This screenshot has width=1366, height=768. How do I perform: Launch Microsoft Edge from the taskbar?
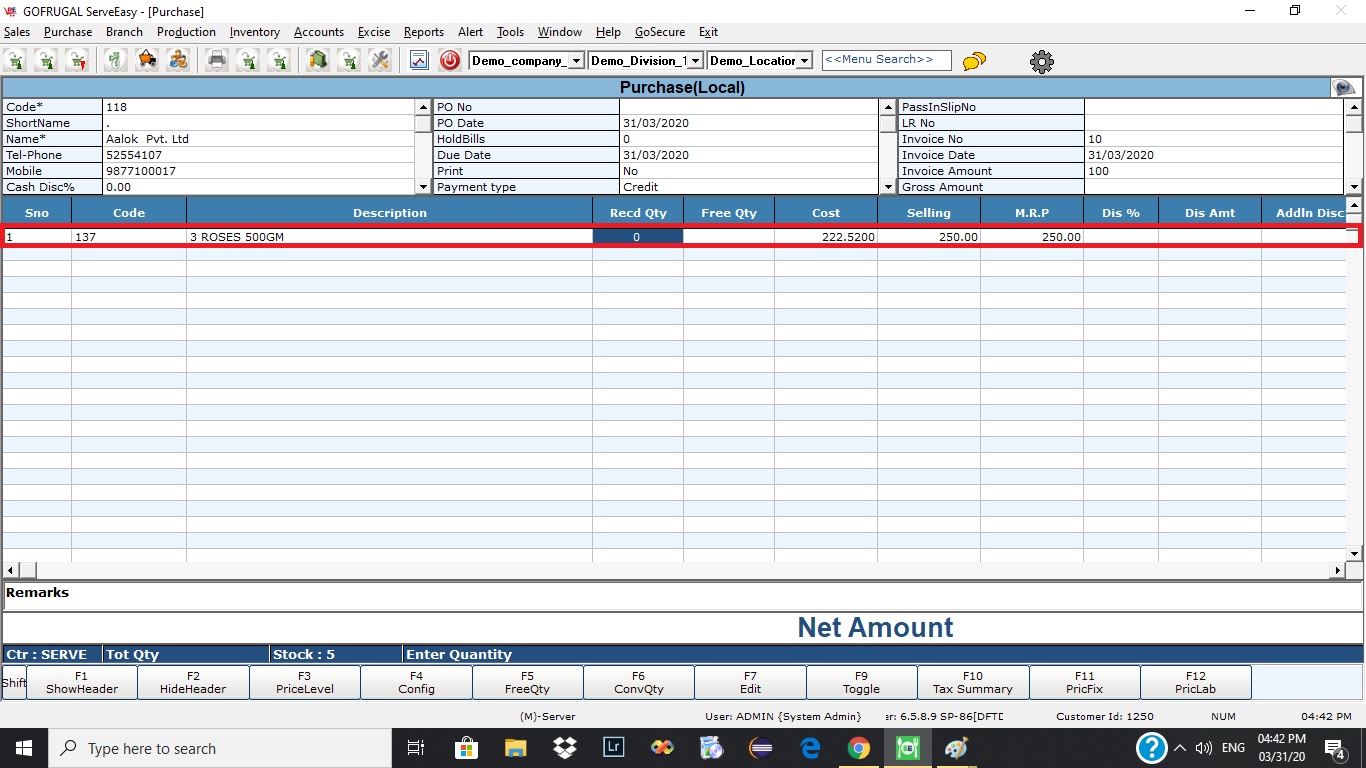click(x=810, y=748)
